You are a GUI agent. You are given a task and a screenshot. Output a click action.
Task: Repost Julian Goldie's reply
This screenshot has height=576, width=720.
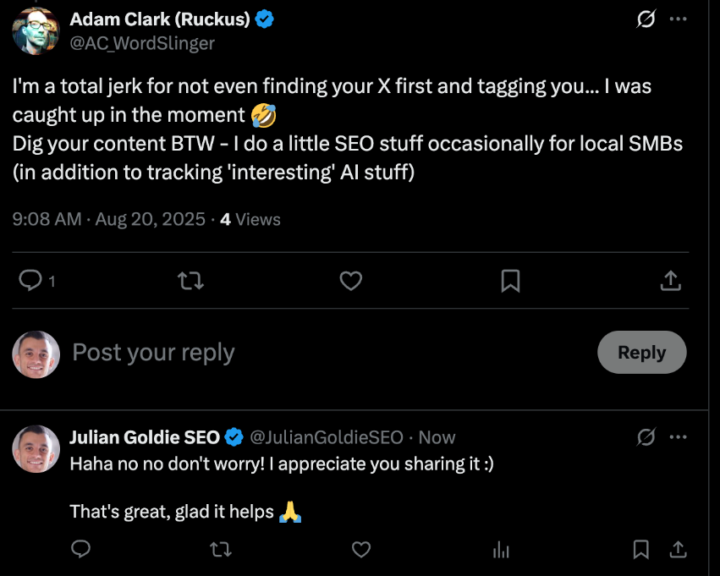(222, 549)
